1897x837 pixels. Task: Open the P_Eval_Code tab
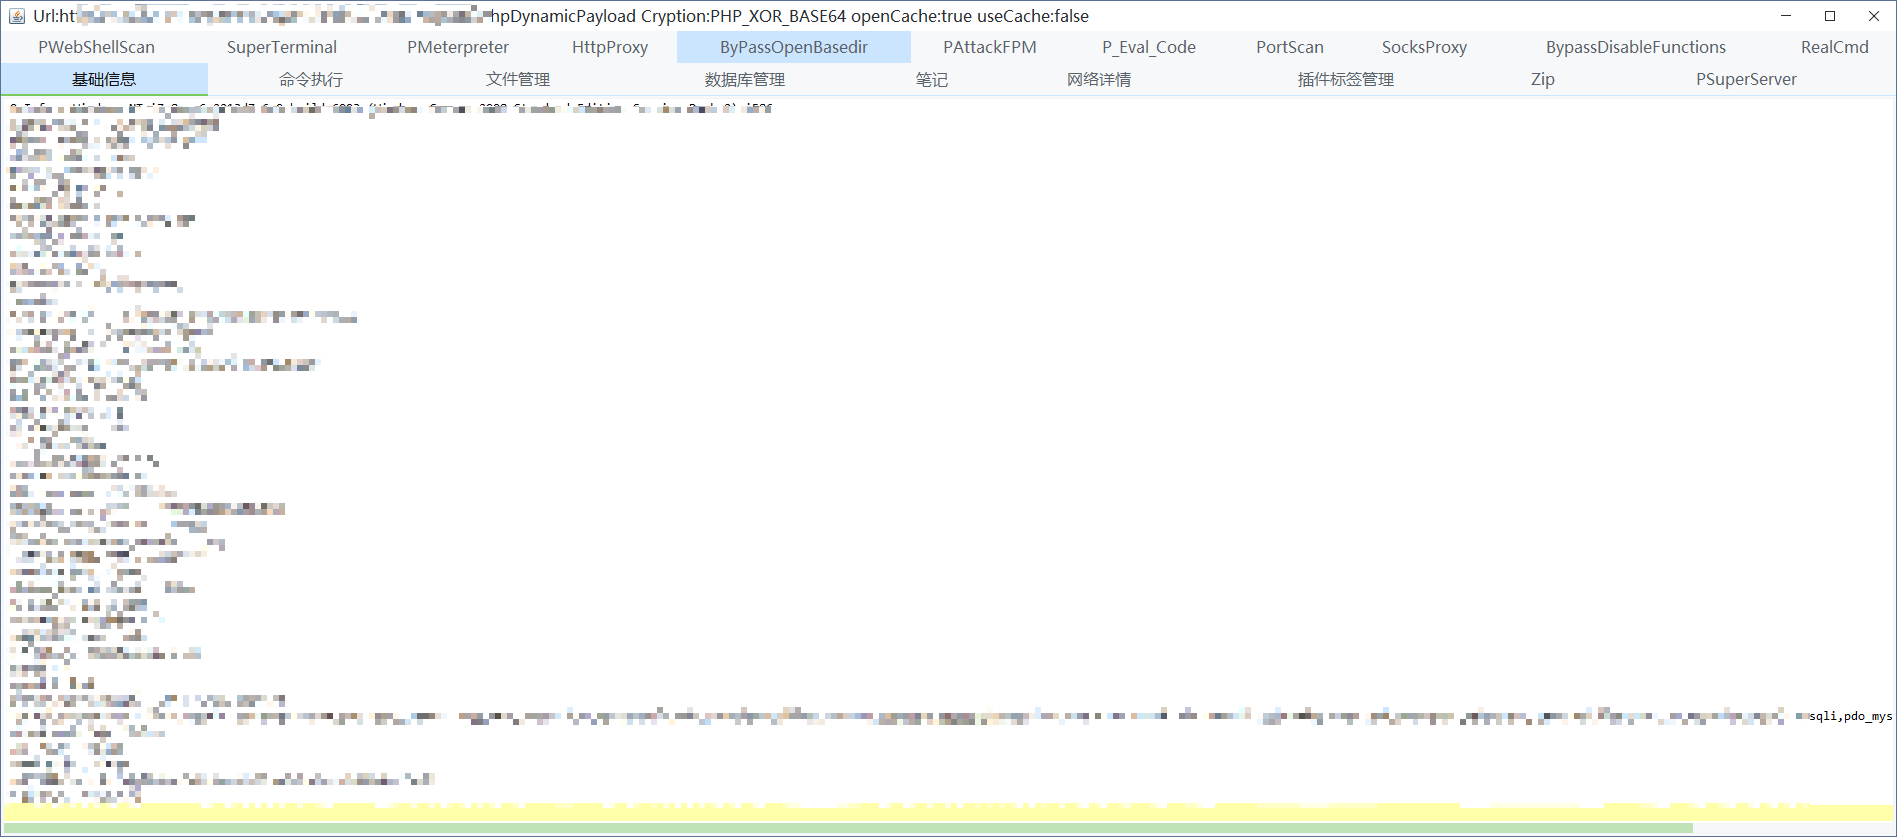pyautogui.click(x=1148, y=47)
